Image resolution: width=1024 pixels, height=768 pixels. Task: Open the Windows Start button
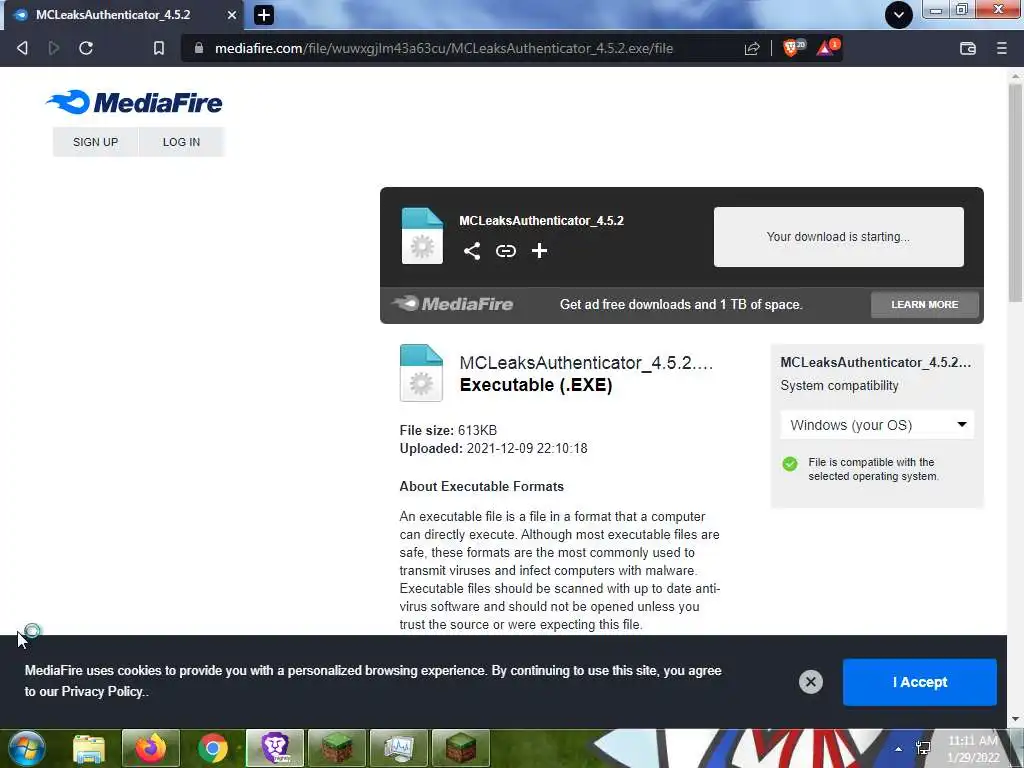[27, 748]
